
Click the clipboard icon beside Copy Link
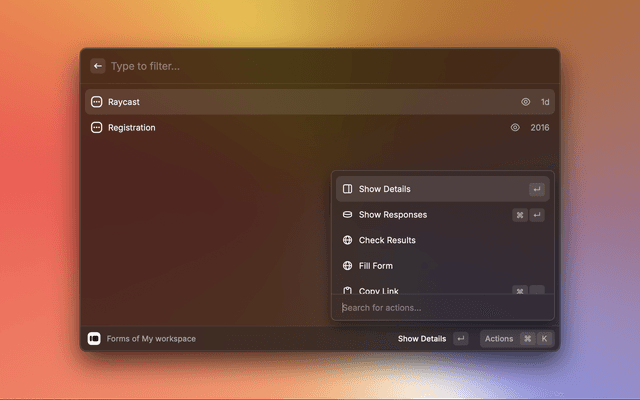pyautogui.click(x=347, y=290)
